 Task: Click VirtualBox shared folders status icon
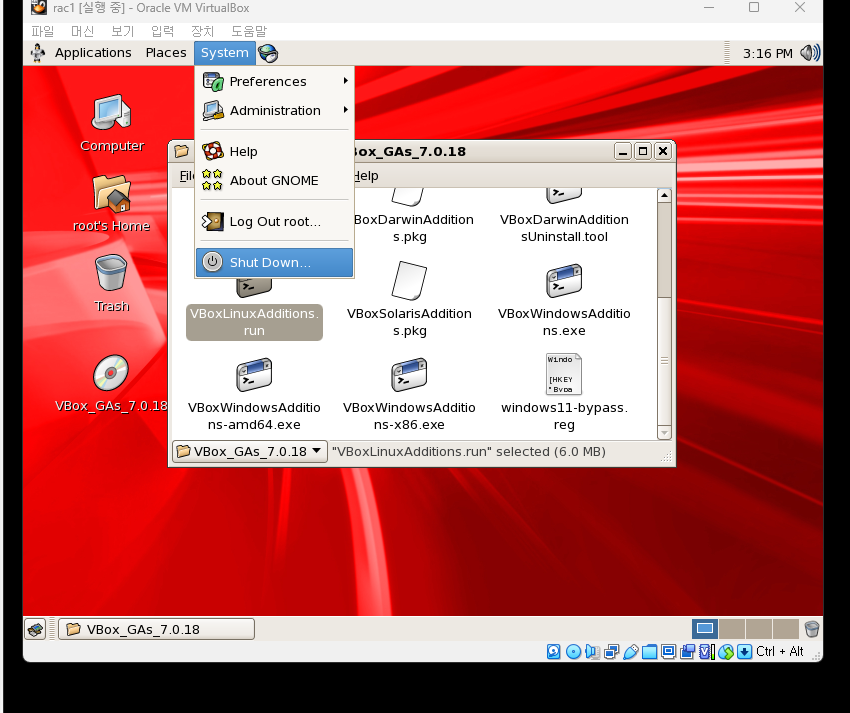(x=649, y=651)
